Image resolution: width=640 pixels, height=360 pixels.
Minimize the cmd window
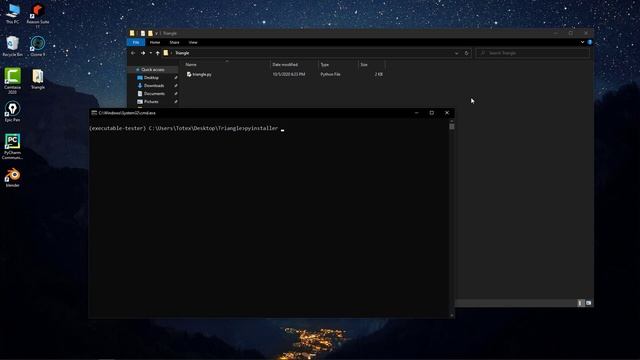pos(416,113)
